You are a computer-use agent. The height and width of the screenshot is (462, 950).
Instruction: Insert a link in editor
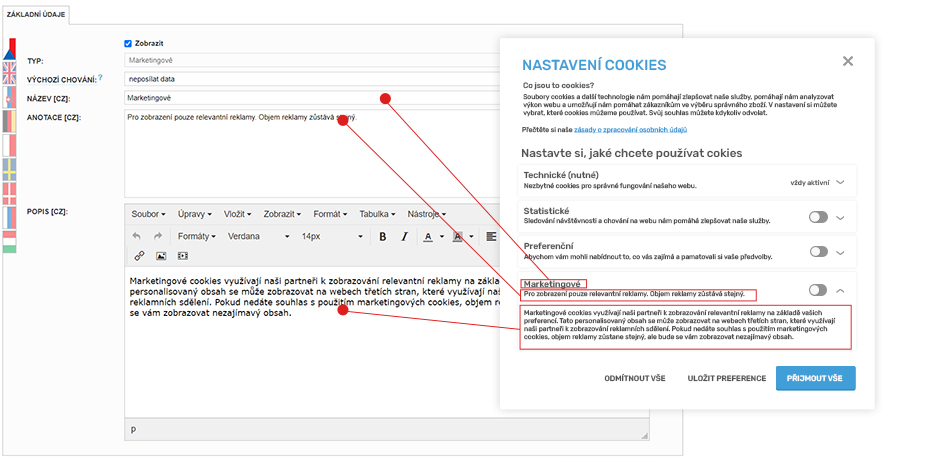(x=139, y=256)
